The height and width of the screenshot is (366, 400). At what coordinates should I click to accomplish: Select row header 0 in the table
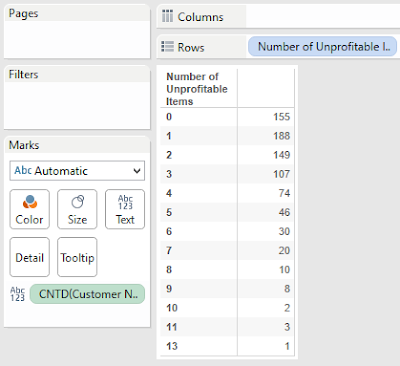(x=169, y=117)
